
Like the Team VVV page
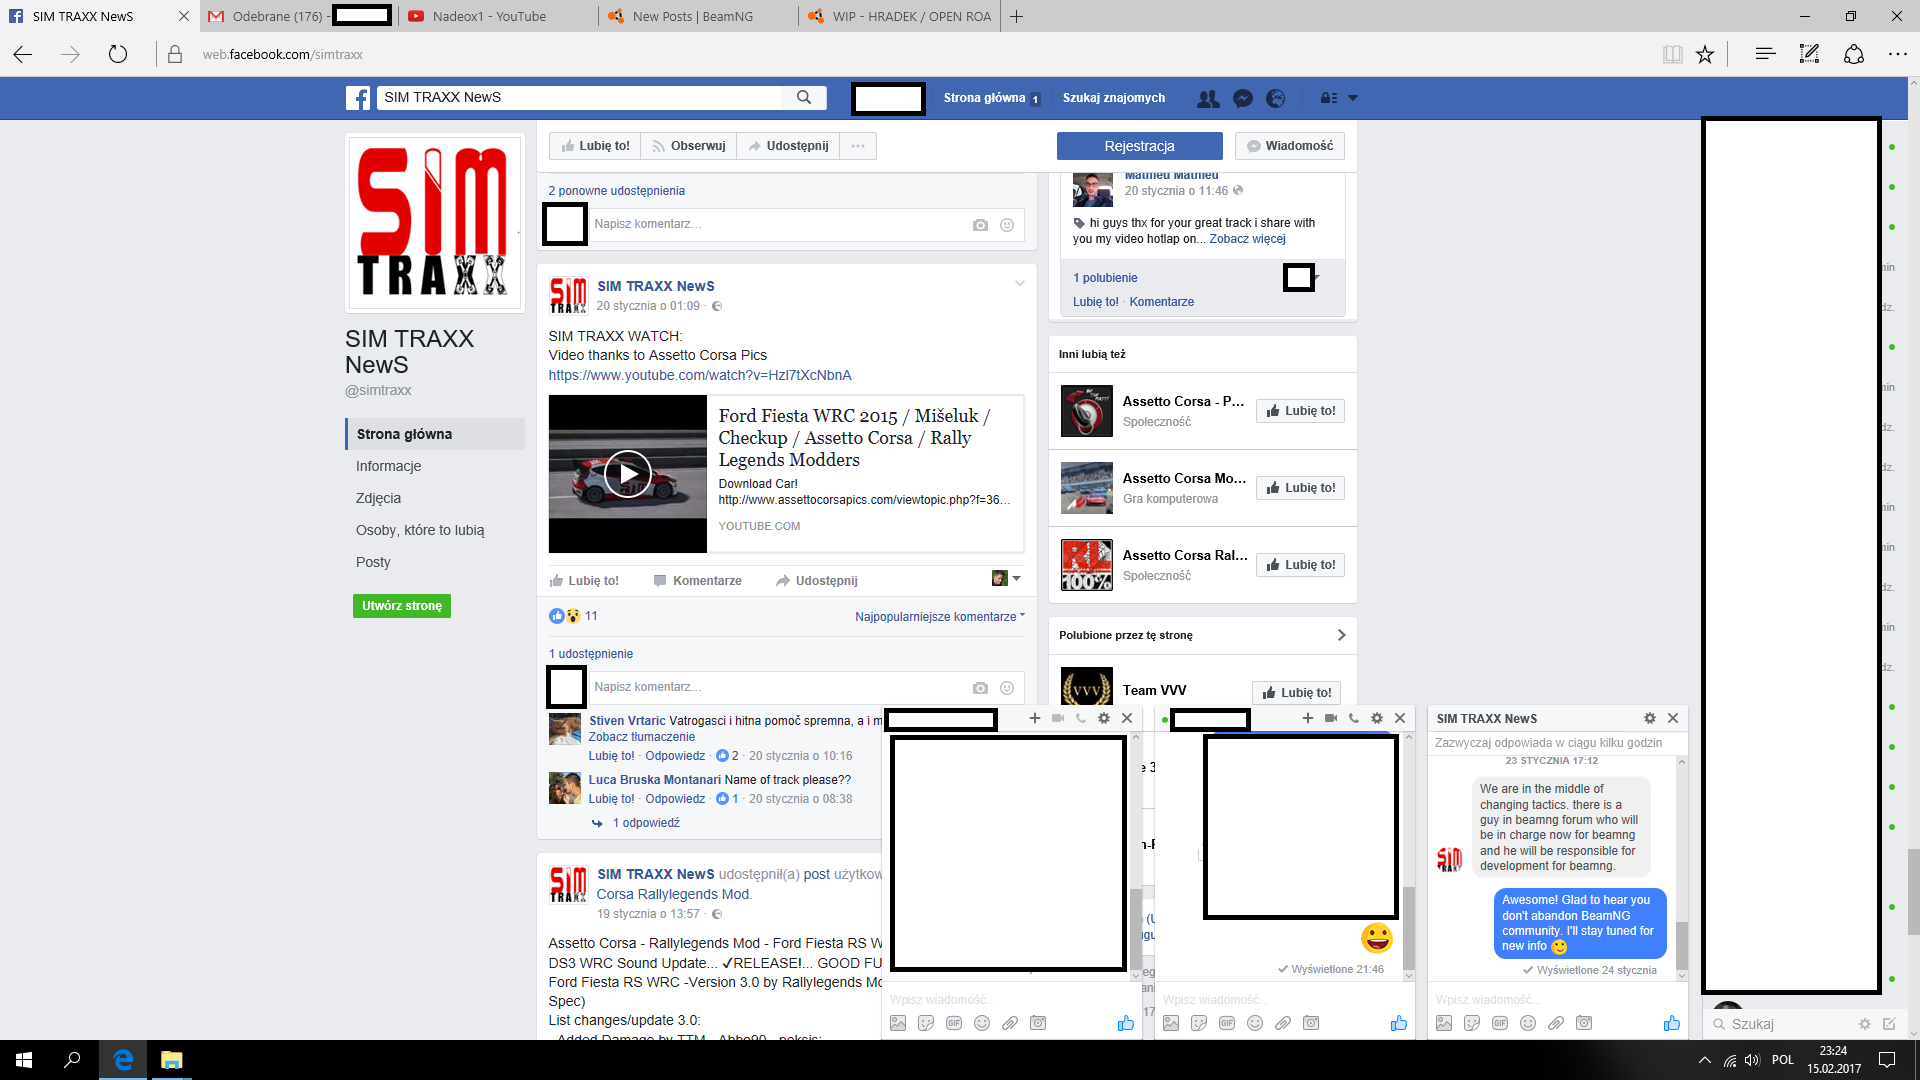click(1296, 693)
